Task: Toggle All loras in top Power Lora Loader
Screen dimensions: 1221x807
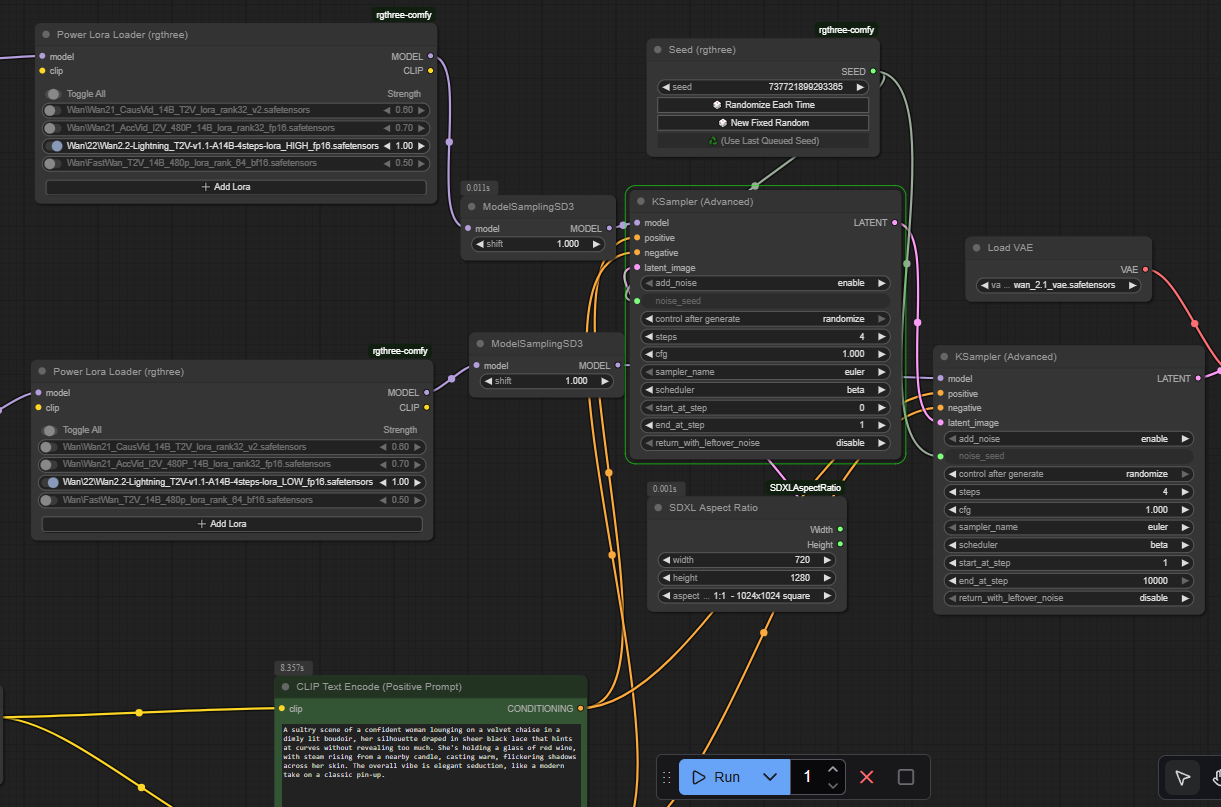Action: [x=54, y=94]
